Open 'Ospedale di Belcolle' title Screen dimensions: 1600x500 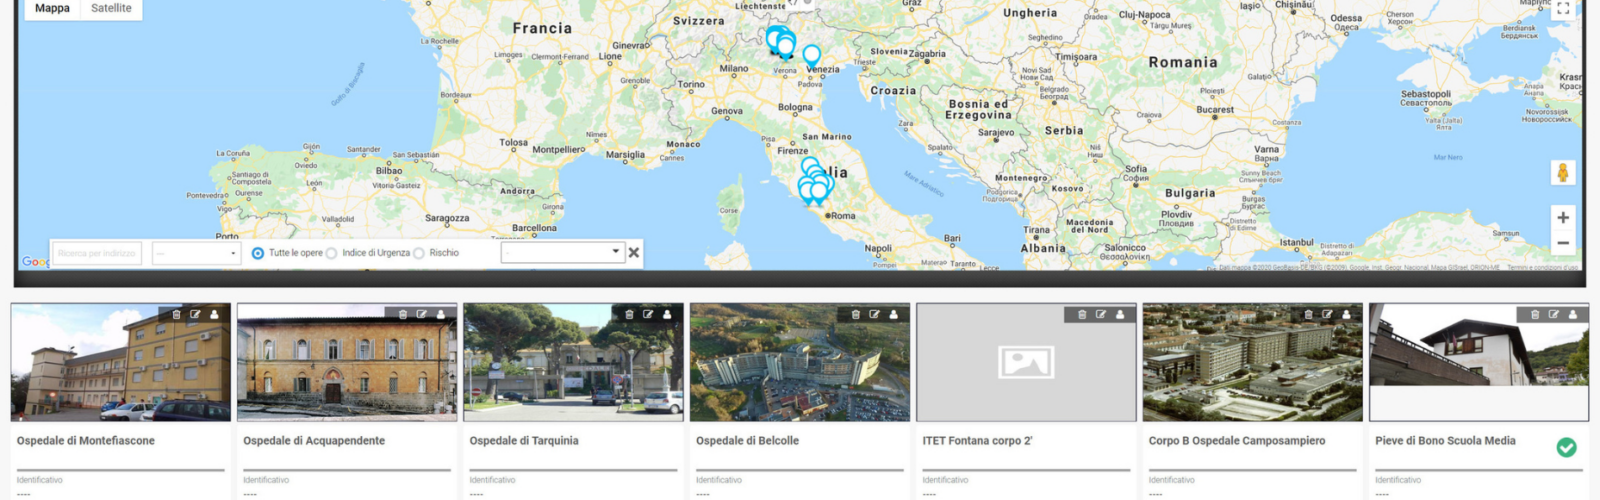(747, 441)
